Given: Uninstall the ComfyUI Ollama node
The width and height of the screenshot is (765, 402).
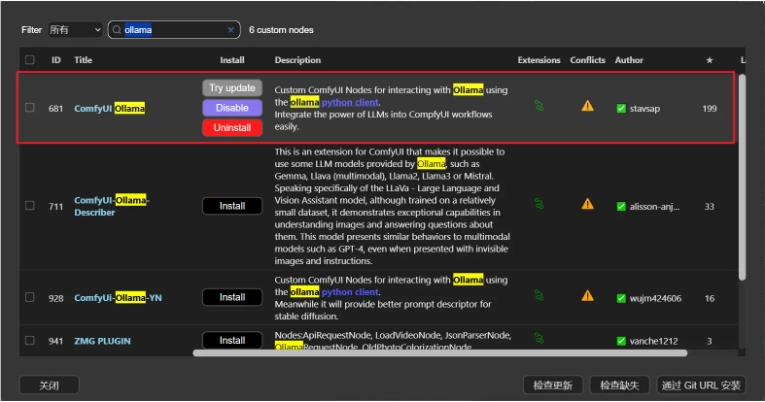Looking at the screenshot, I should pos(232,128).
